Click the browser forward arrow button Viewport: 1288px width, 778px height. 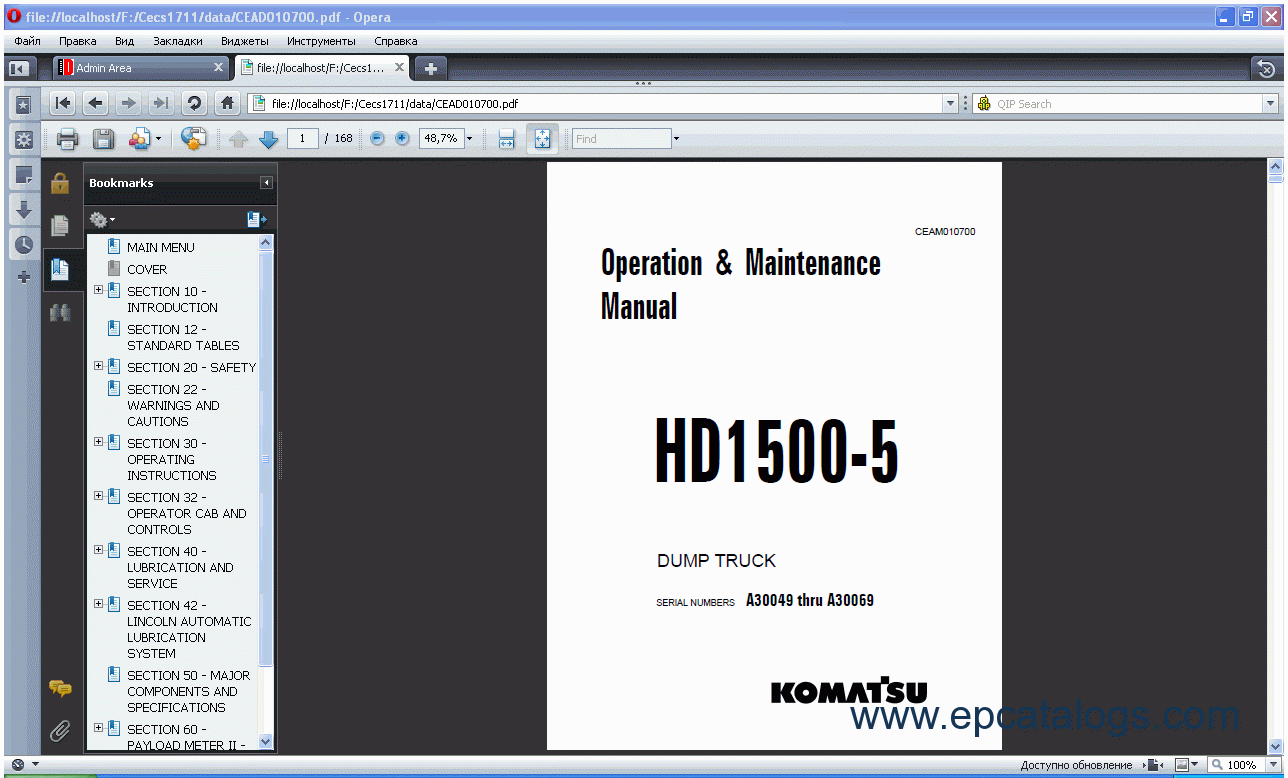click(x=128, y=103)
